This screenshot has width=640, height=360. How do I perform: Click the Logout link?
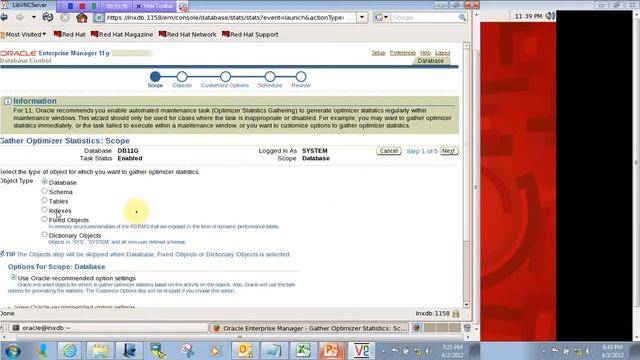[x=442, y=53]
